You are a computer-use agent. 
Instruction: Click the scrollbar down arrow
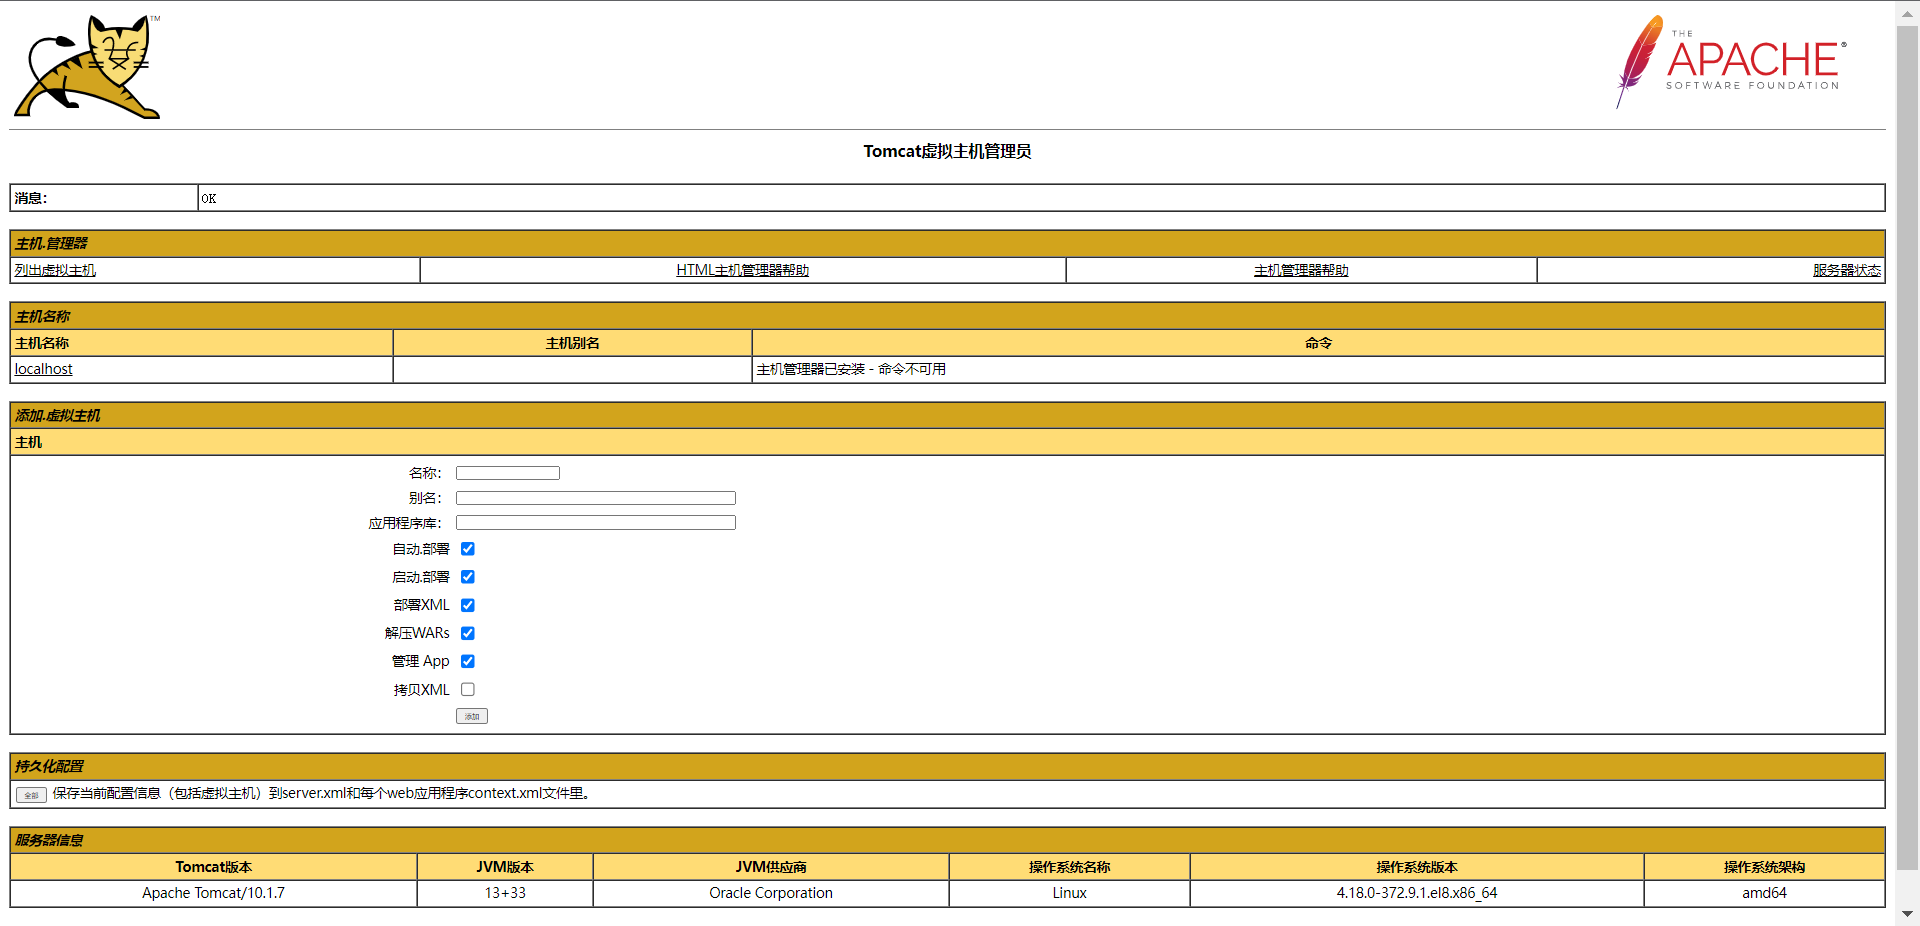(x=1907, y=914)
